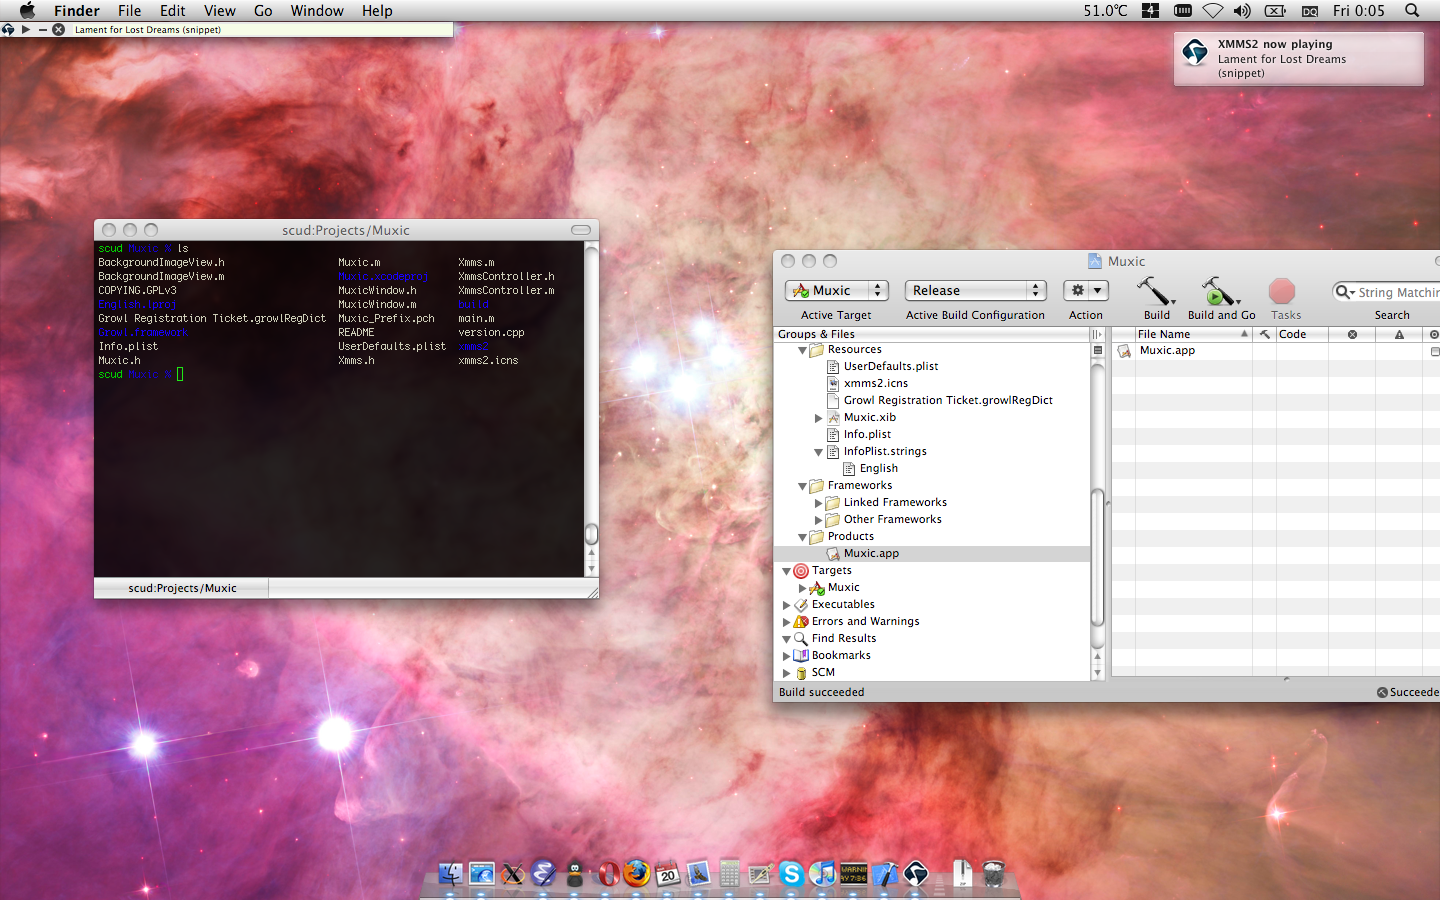Expand the Muxic target
The image size is (1440, 900).
coord(802,588)
